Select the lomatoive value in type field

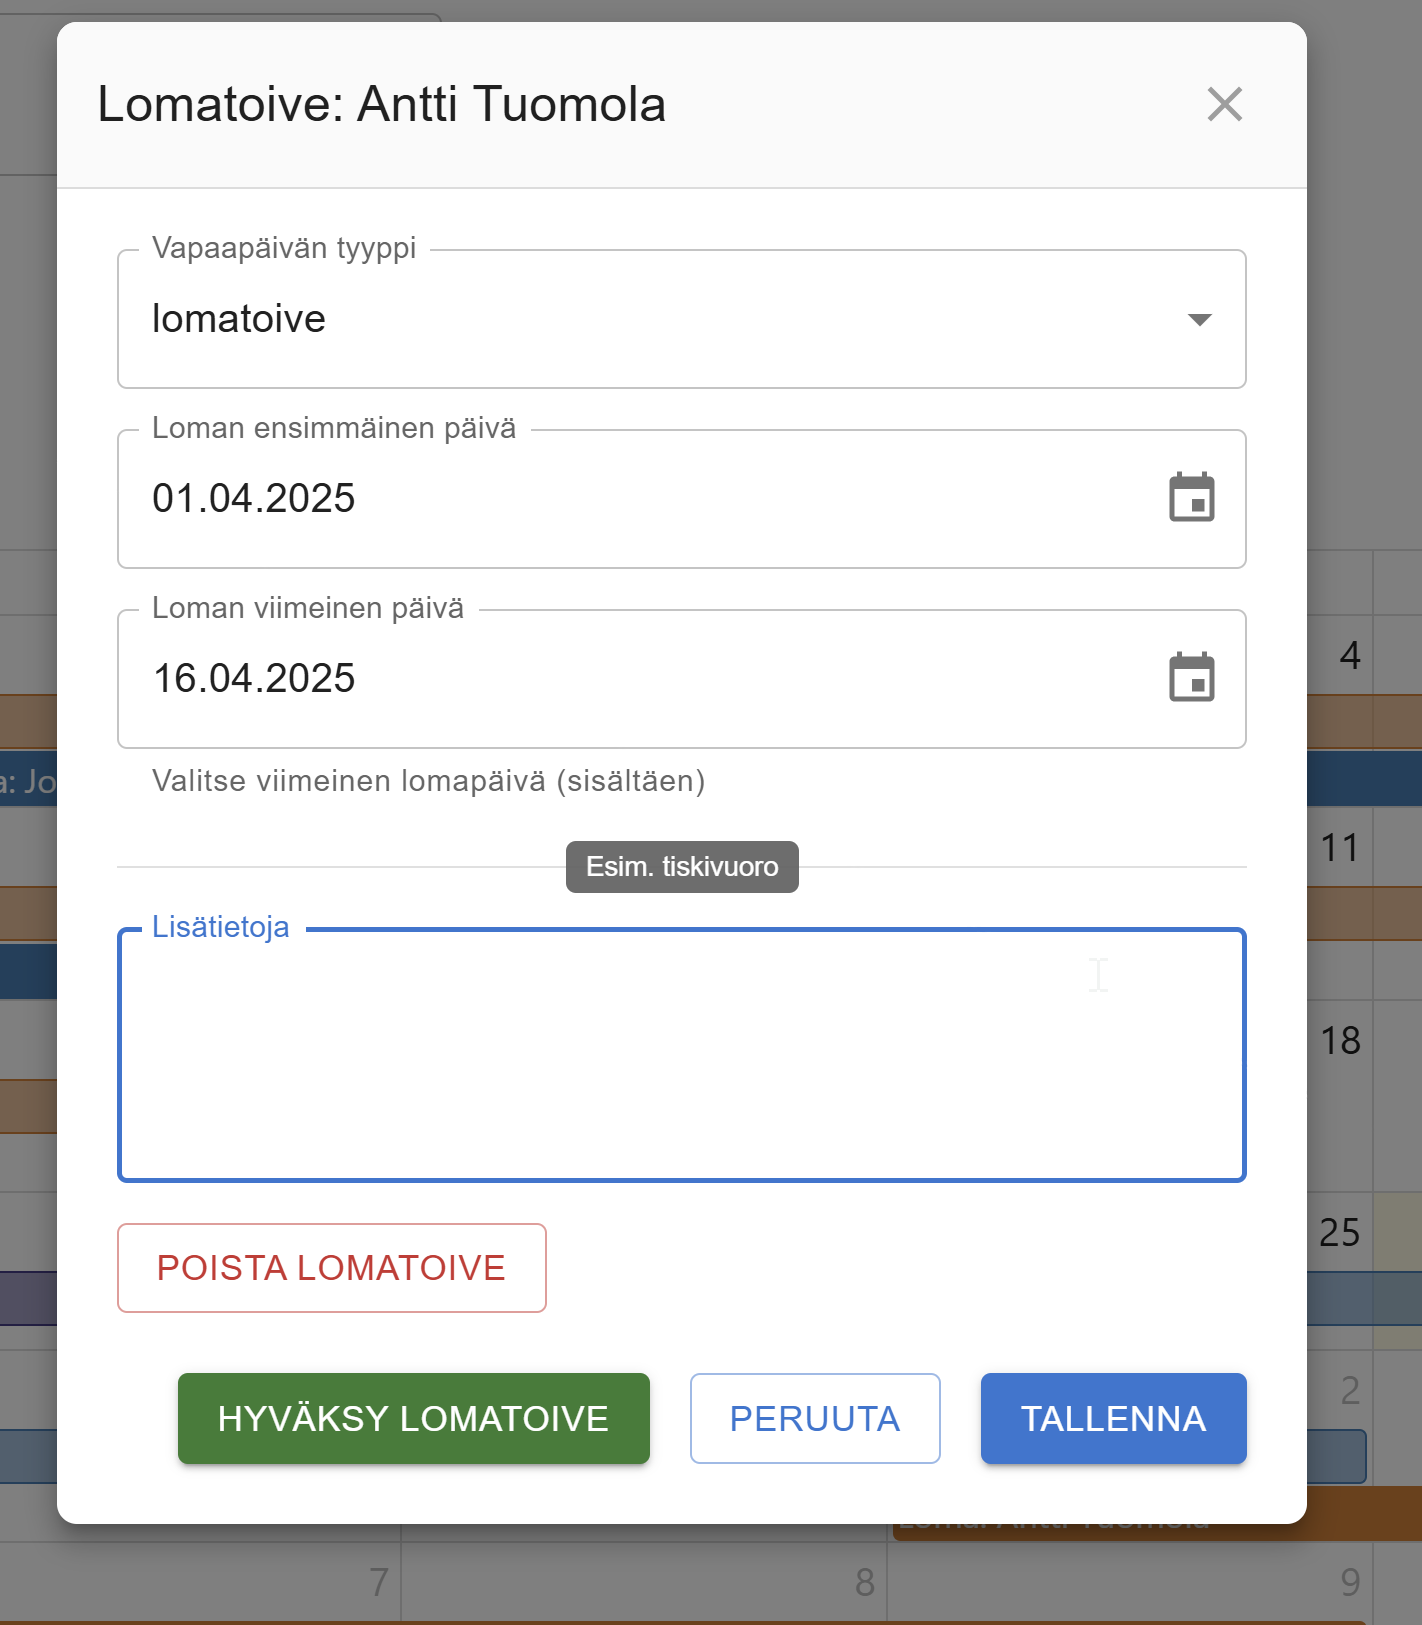(x=239, y=319)
